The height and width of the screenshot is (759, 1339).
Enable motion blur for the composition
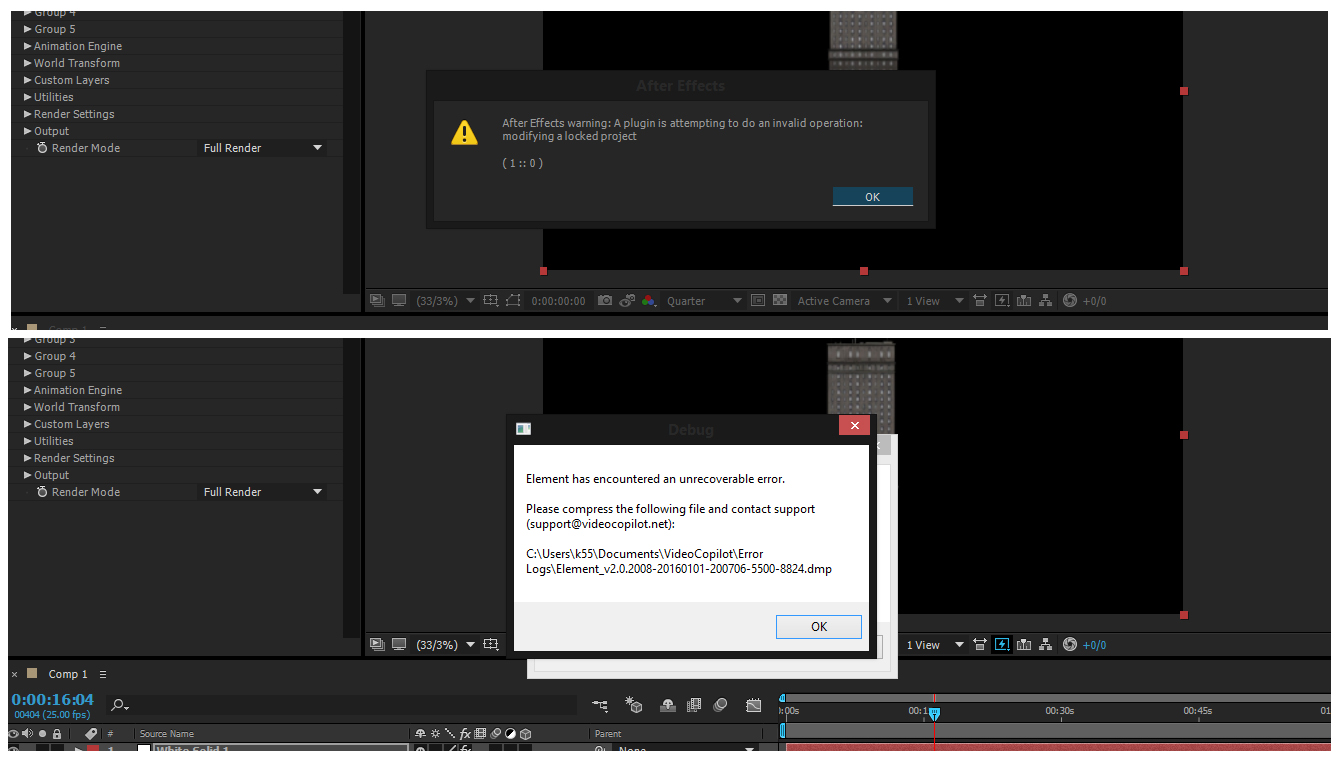[720, 705]
